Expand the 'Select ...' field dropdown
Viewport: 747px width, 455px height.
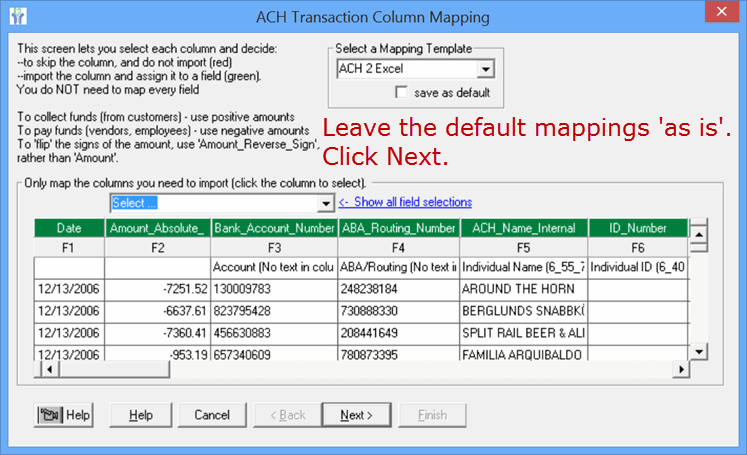(x=325, y=203)
